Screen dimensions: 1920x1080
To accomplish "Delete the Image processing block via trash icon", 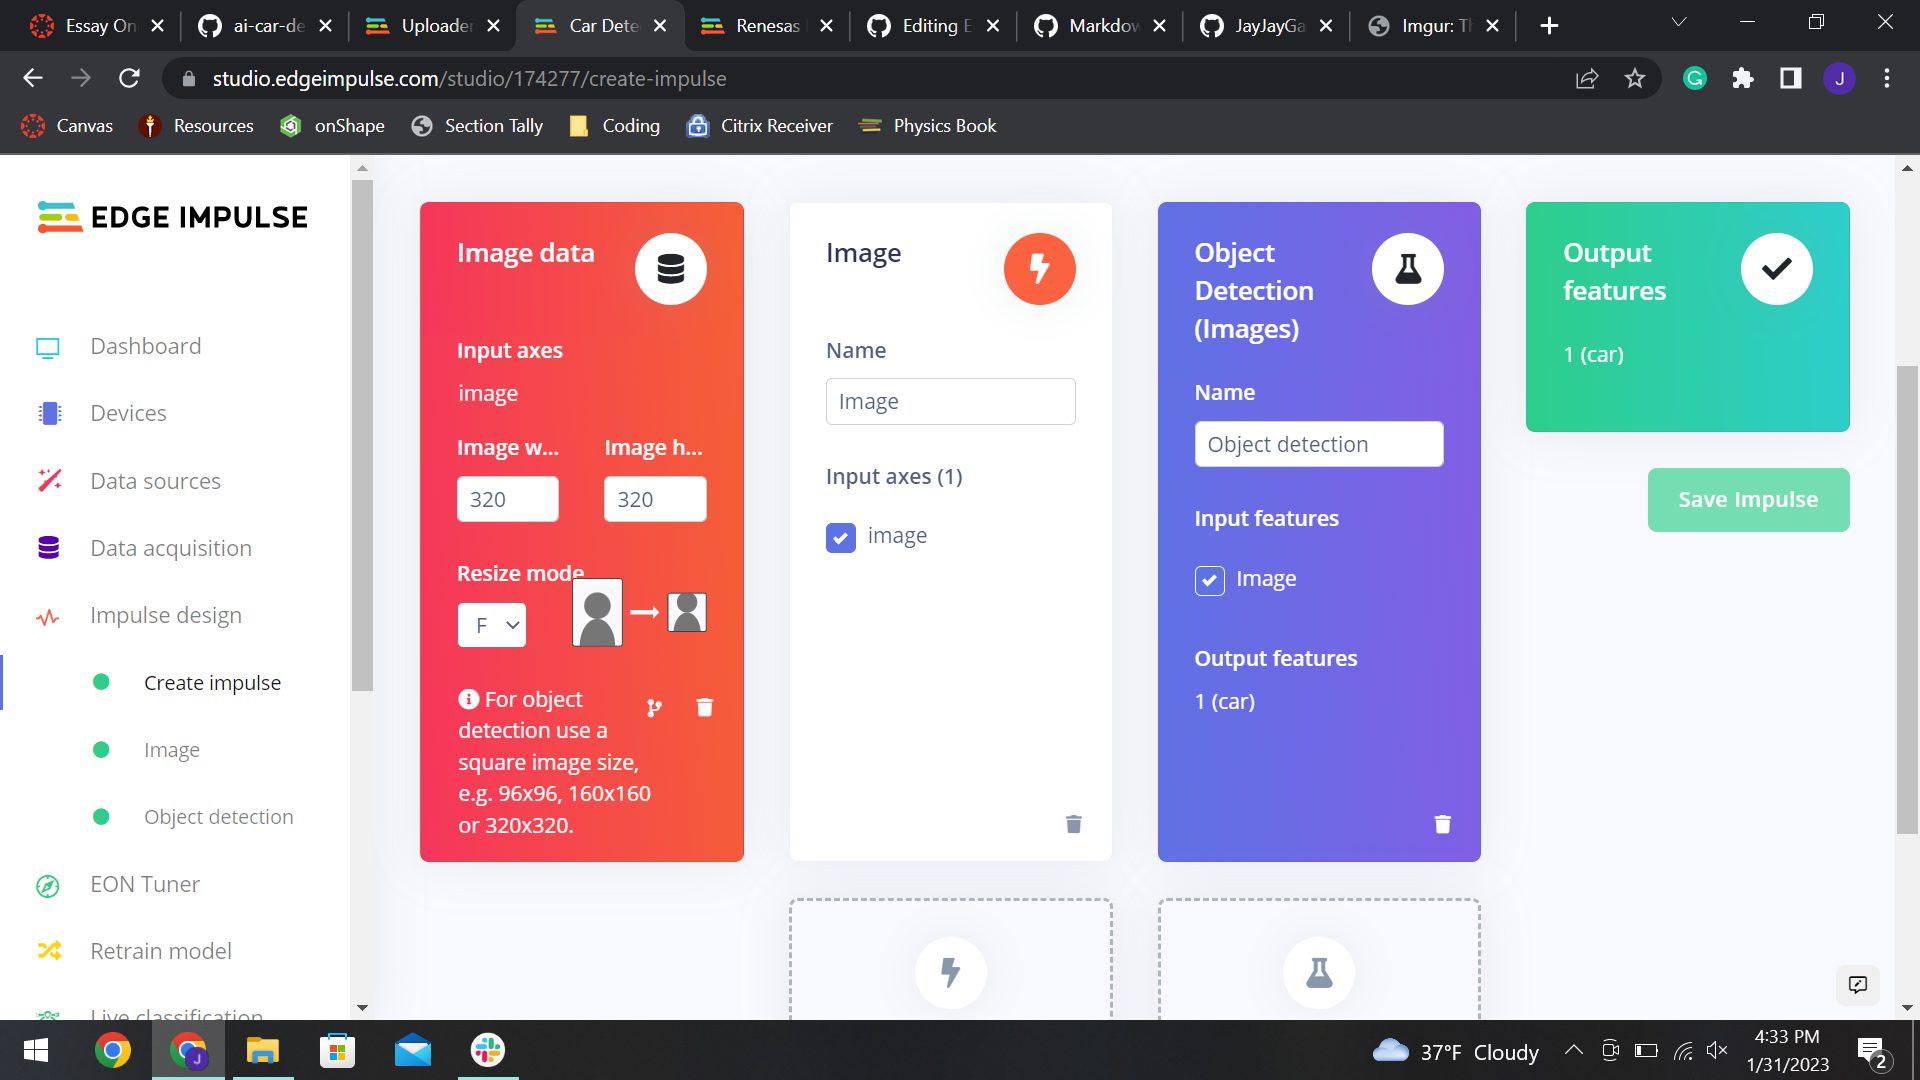I will (1073, 824).
